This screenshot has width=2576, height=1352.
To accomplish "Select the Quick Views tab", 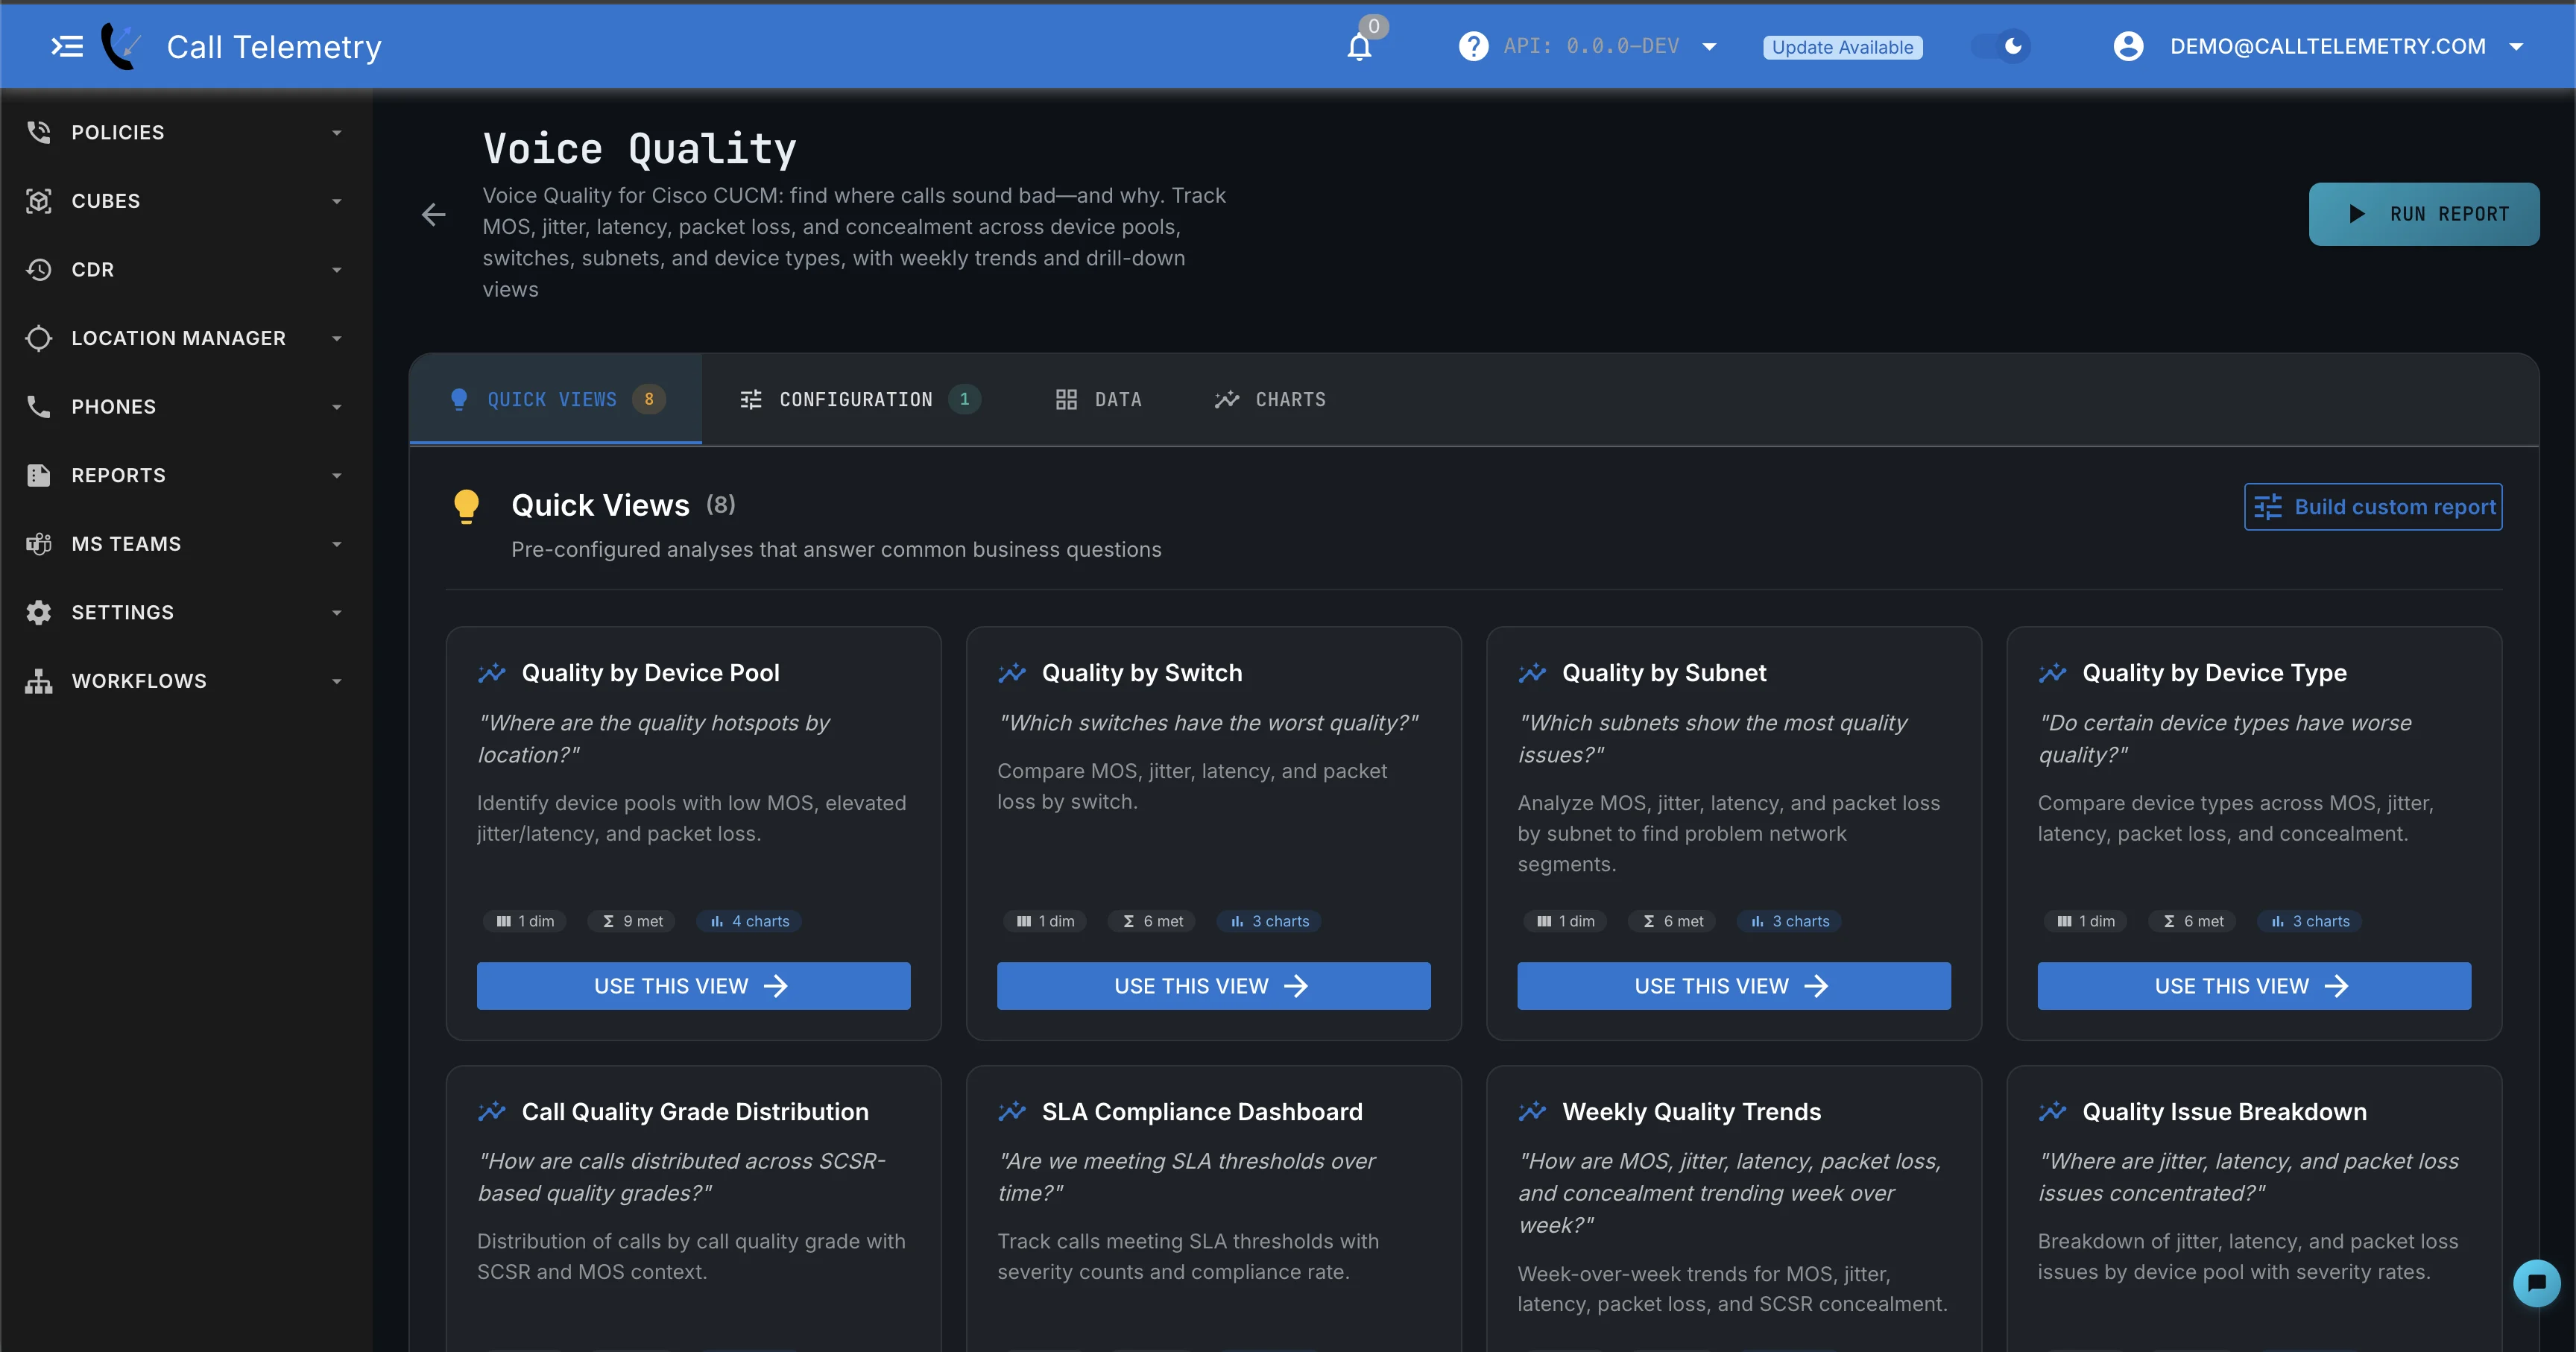I will point(556,399).
